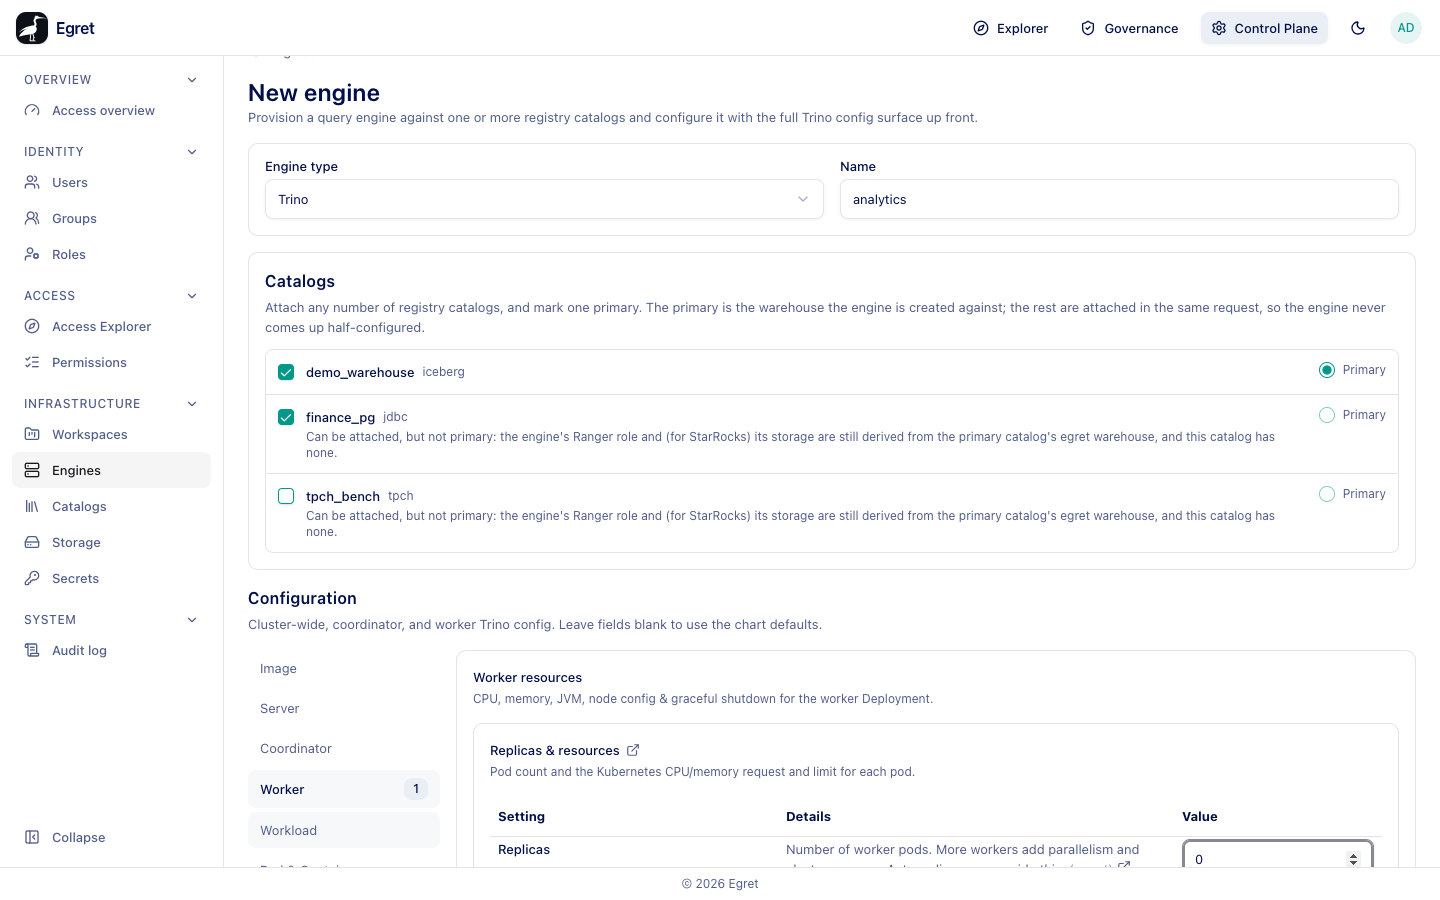The image size is (1440, 900).
Task: Click the Control Plane gear icon
Action: pos(1219,28)
